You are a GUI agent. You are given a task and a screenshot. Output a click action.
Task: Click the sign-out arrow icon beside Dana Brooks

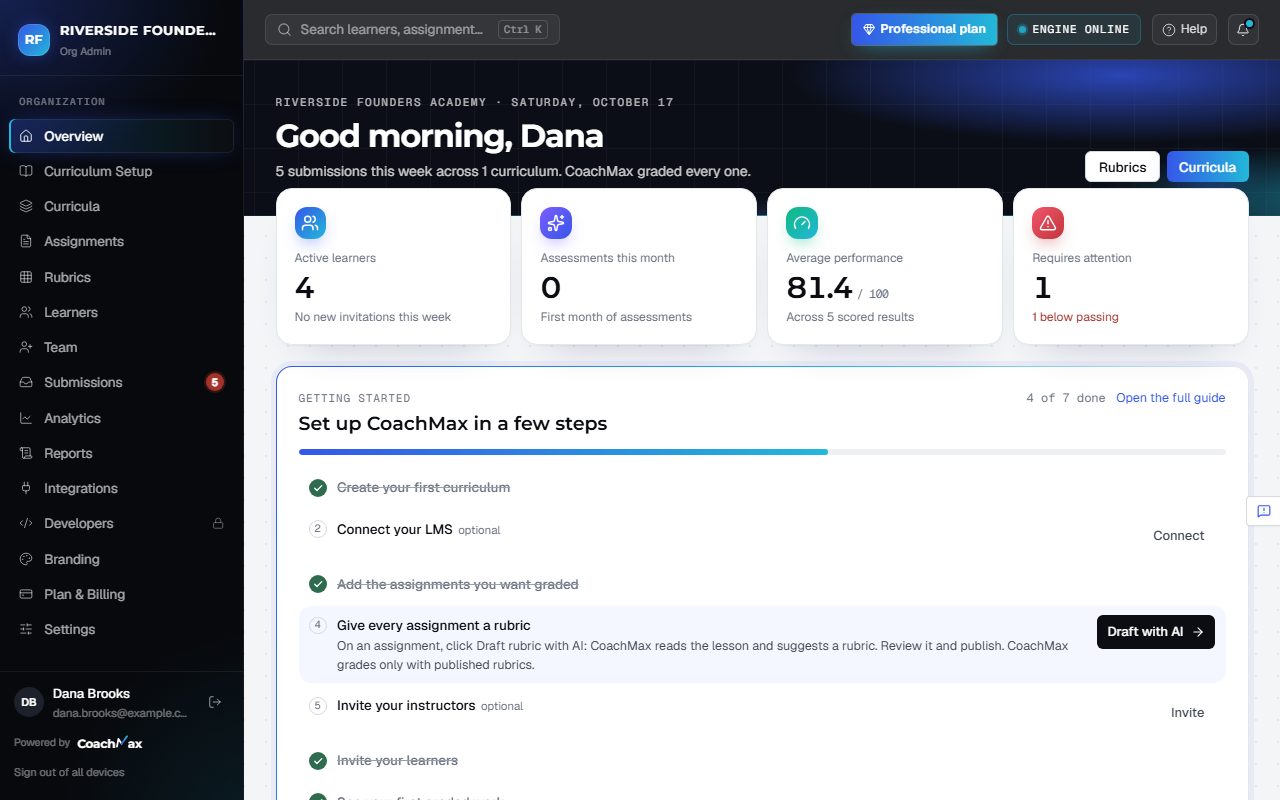214,702
